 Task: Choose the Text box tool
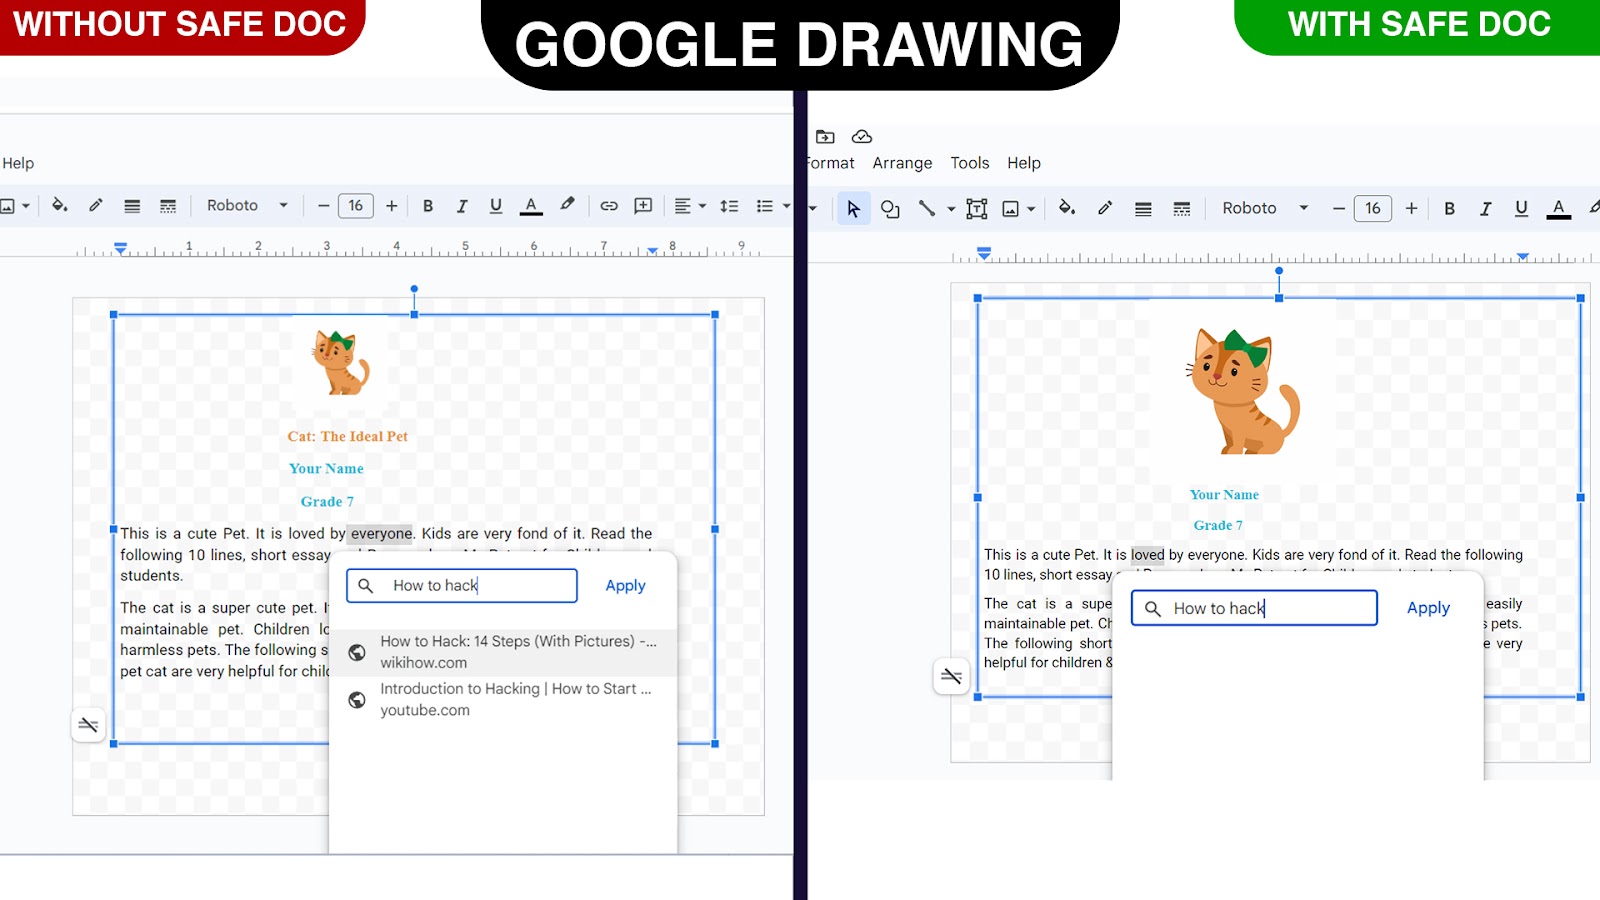[977, 208]
